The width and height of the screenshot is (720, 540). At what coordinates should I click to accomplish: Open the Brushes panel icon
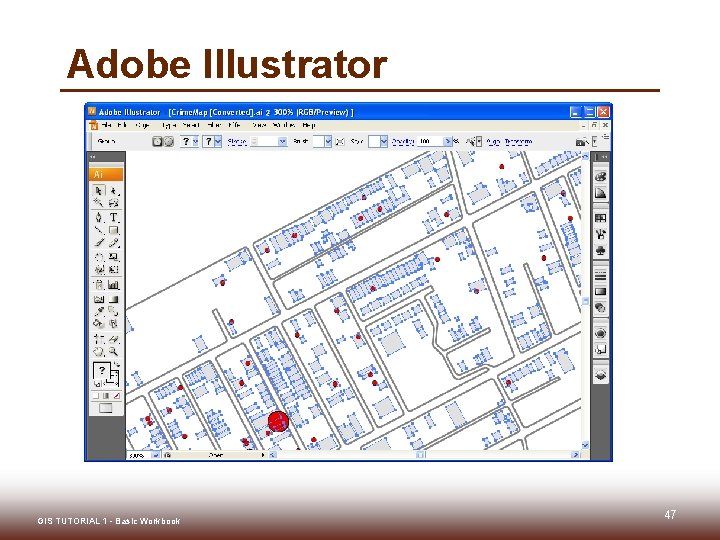[600, 234]
